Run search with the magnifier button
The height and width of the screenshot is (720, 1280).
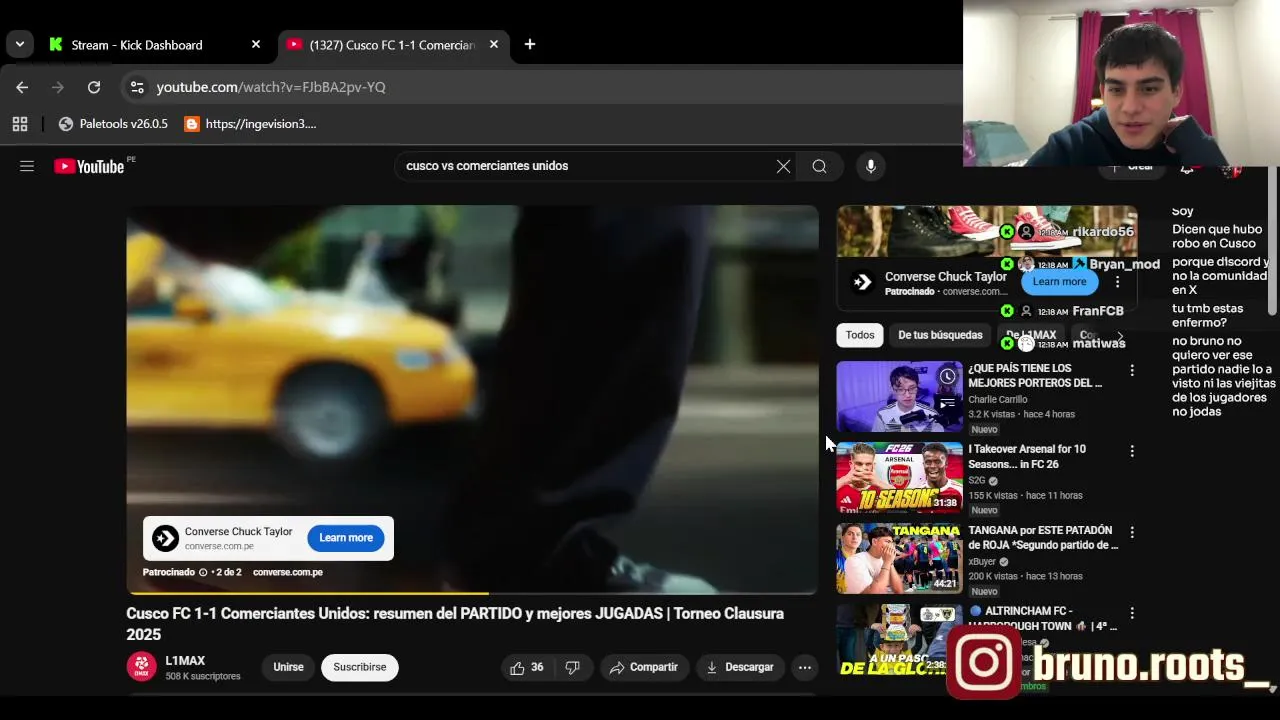pos(820,166)
